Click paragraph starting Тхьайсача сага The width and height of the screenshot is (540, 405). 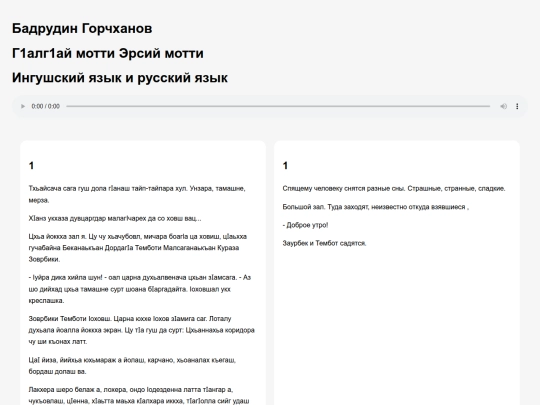[137, 194]
